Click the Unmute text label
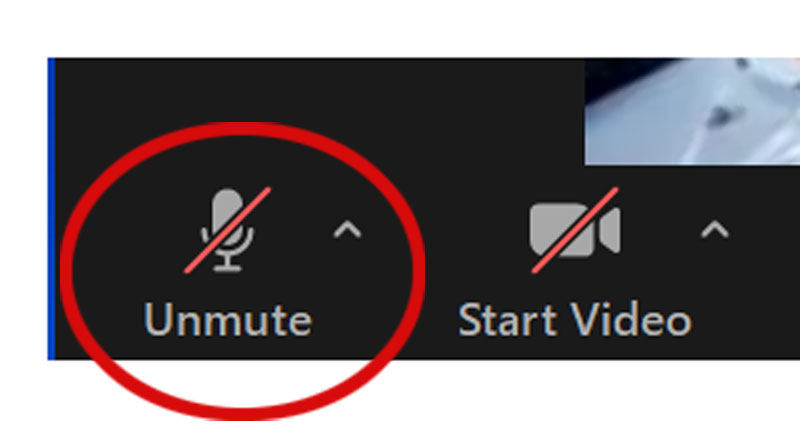The image size is (800, 448). (x=228, y=320)
